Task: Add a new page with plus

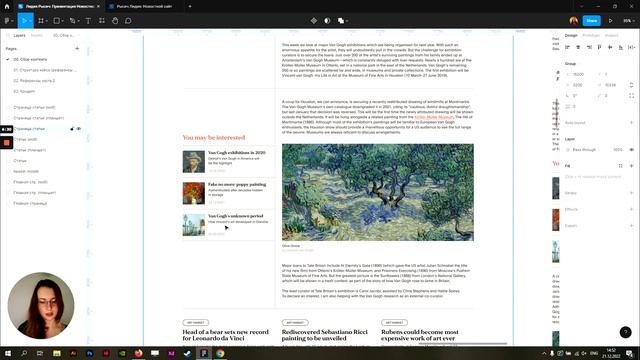Action: [x=77, y=49]
